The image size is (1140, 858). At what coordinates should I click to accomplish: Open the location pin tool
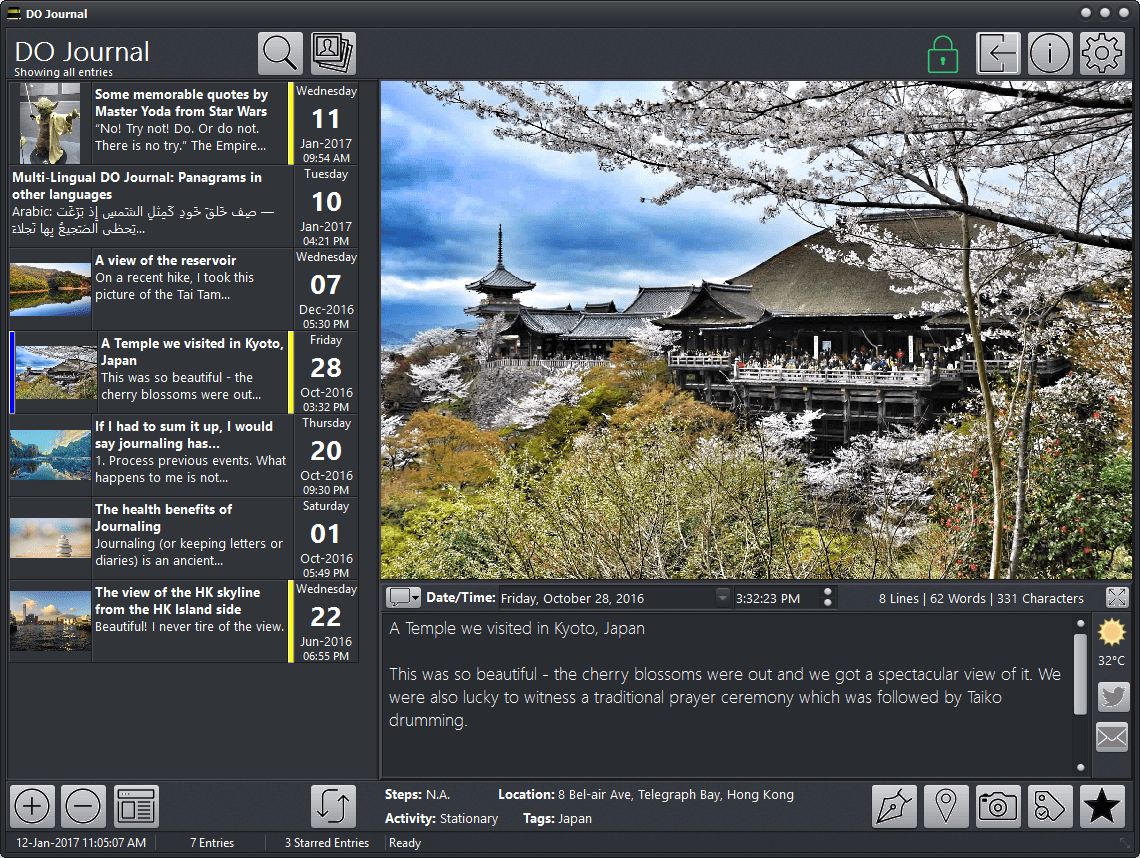946,806
